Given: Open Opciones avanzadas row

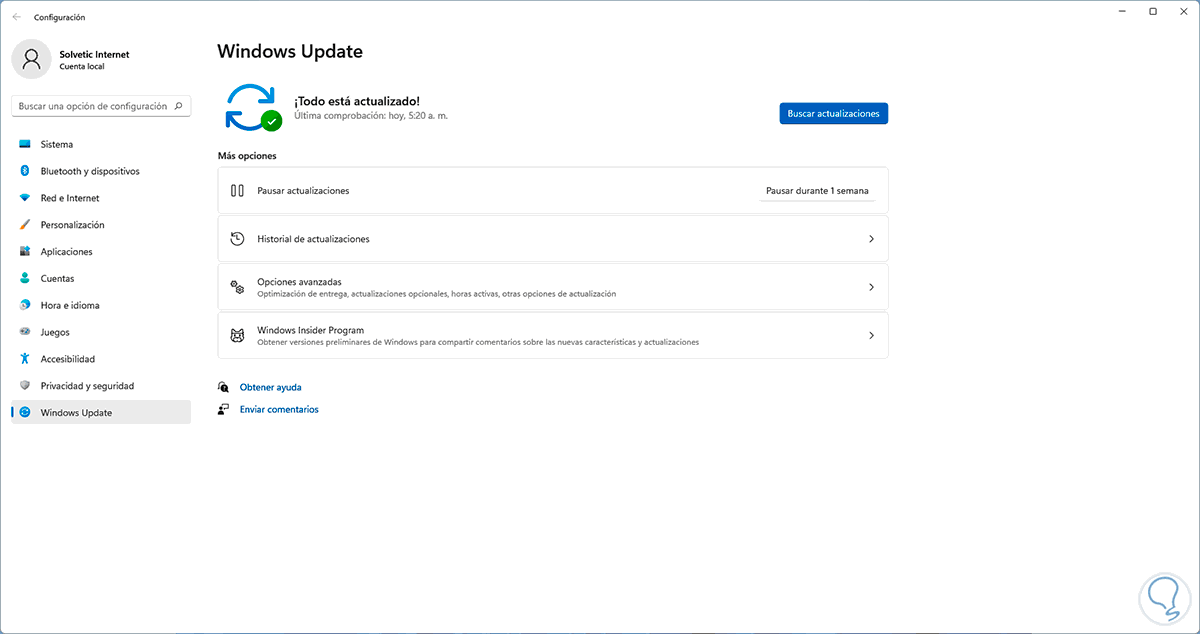Looking at the screenshot, I should pyautogui.click(x=553, y=287).
